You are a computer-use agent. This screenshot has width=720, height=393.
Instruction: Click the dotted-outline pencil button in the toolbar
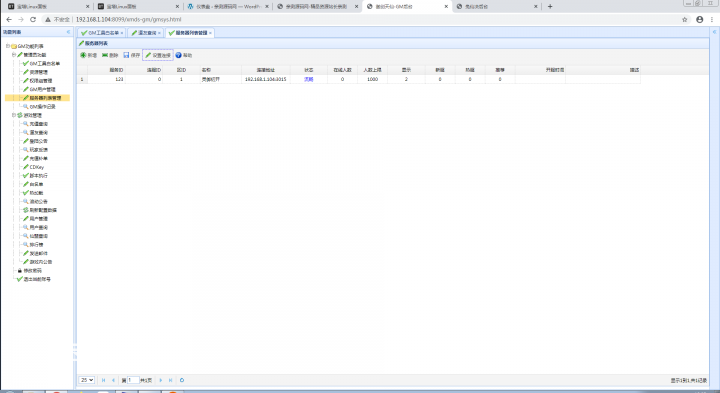tap(158, 55)
